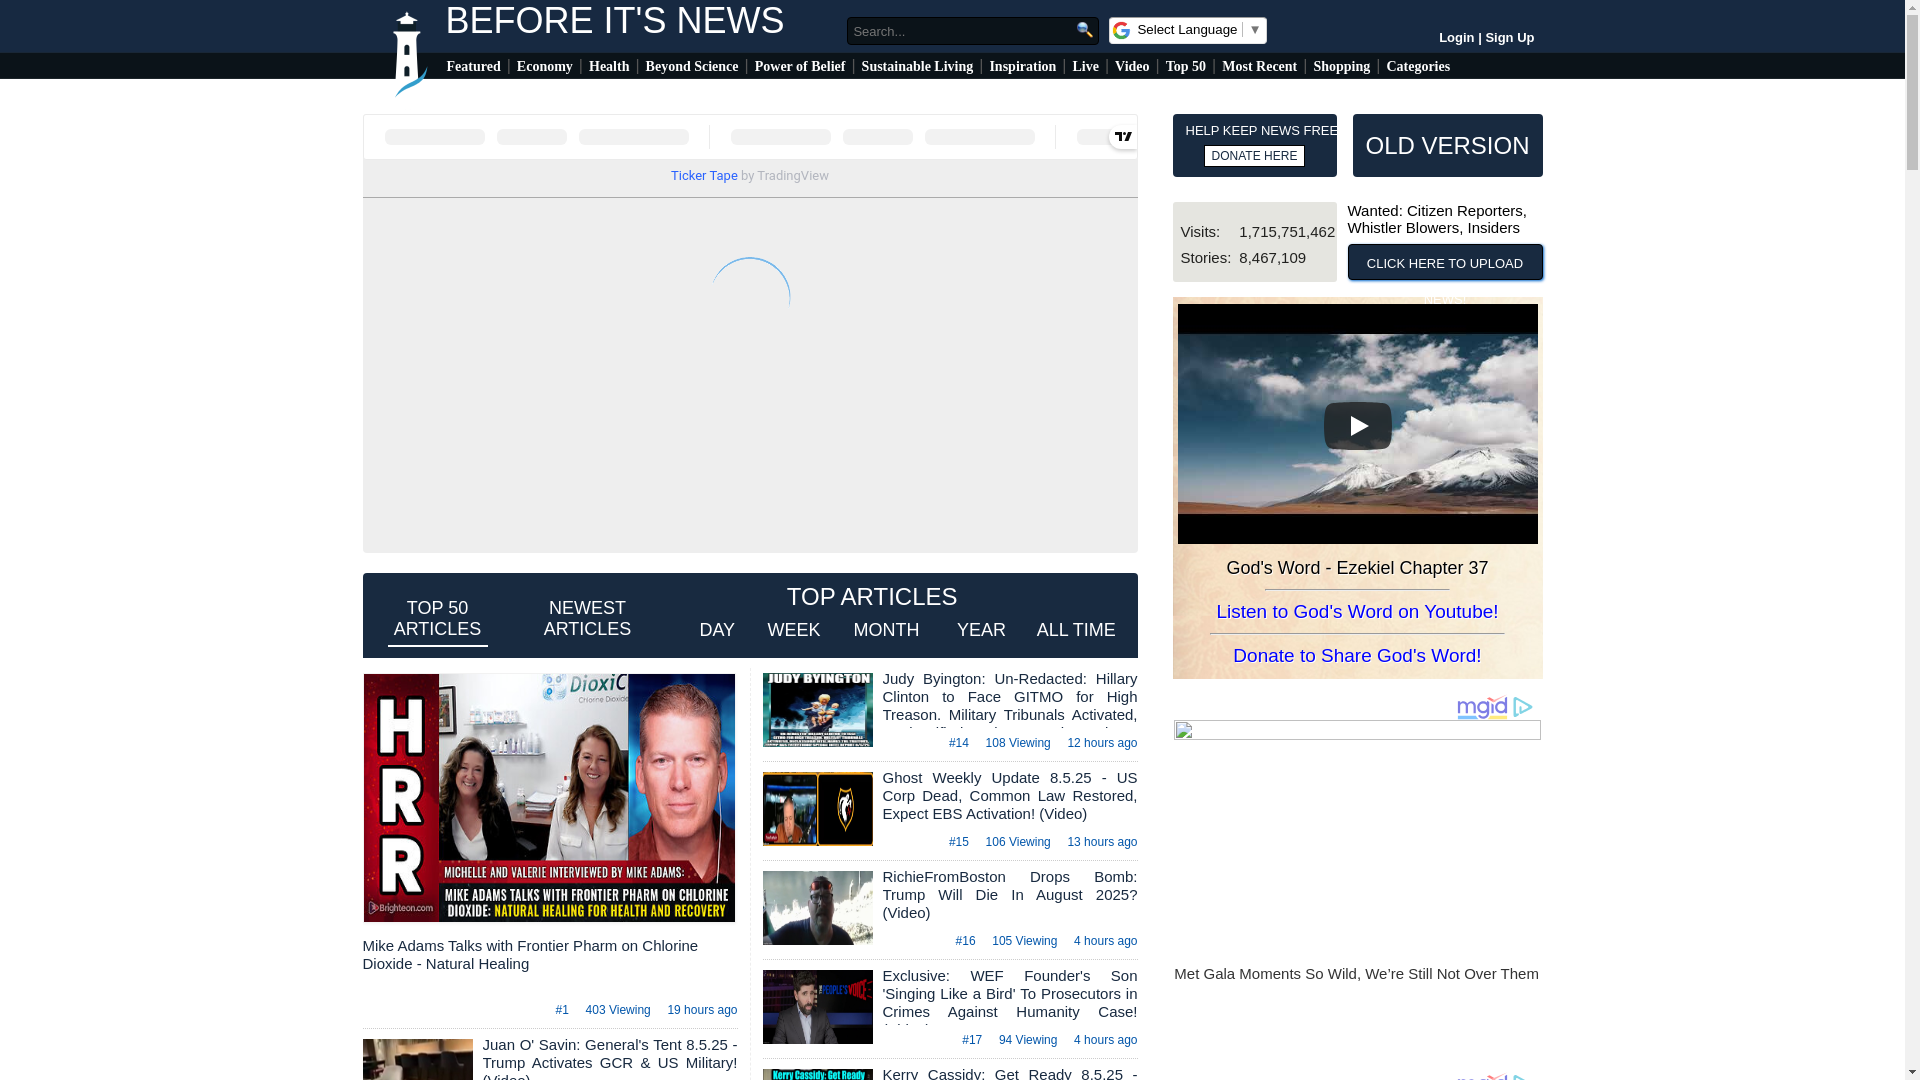The image size is (1920, 1080).
Task: Open the RichieFromBoston Drops Bomb article
Action: pyautogui.click(x=1009, y=895)
